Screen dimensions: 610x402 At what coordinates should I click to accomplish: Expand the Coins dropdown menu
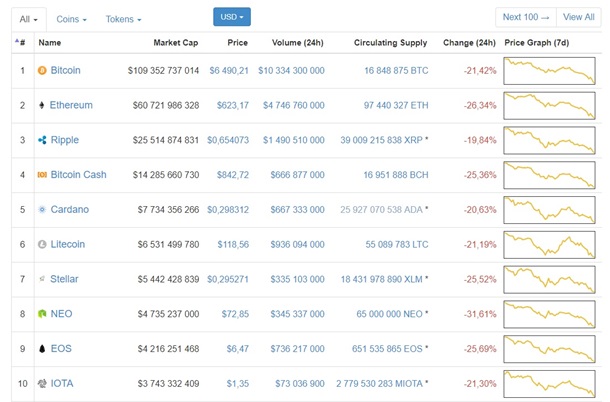[x=71, y=19]
